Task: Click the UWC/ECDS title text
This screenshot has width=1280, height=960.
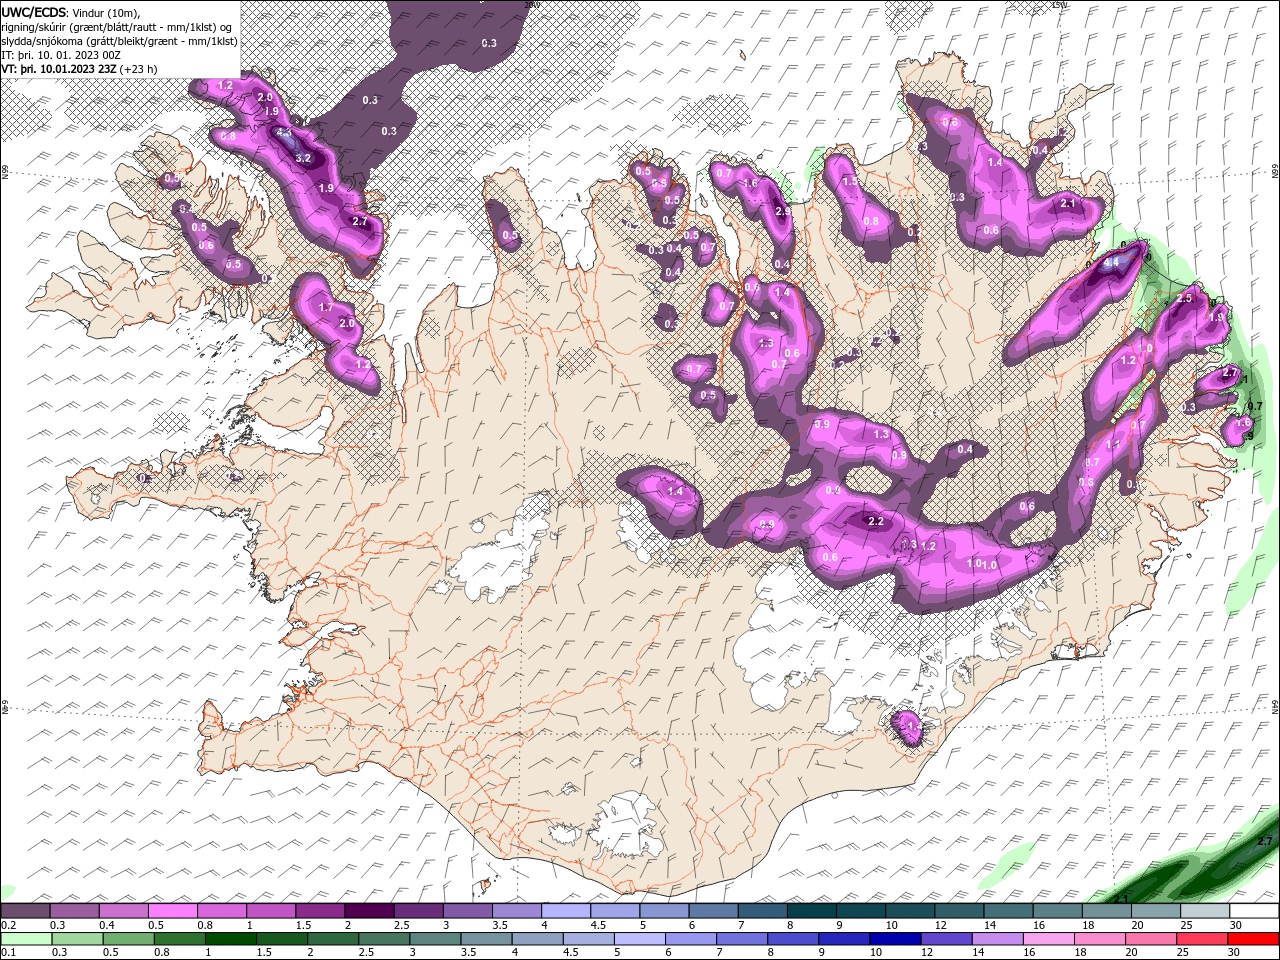Action: (34, 11)
